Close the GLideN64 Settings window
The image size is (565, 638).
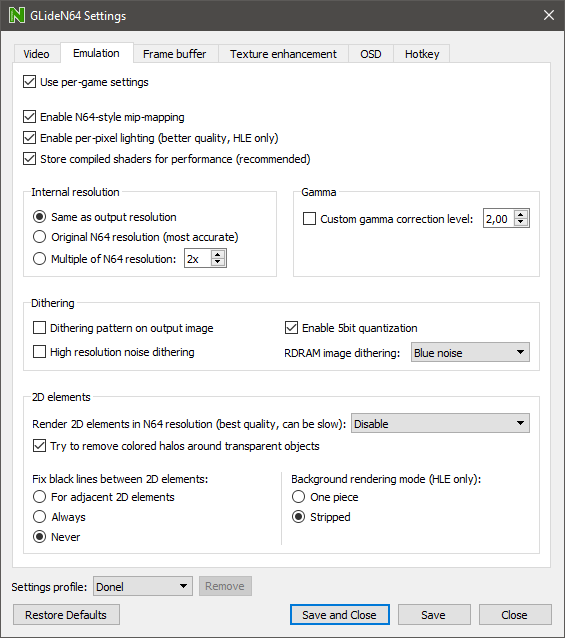(x=549, y=15)
